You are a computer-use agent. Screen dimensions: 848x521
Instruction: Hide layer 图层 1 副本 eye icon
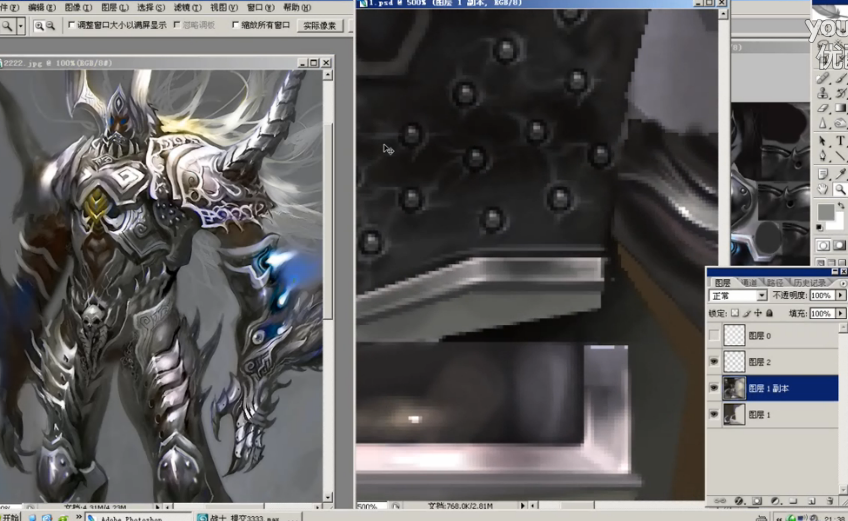(714, 388)
